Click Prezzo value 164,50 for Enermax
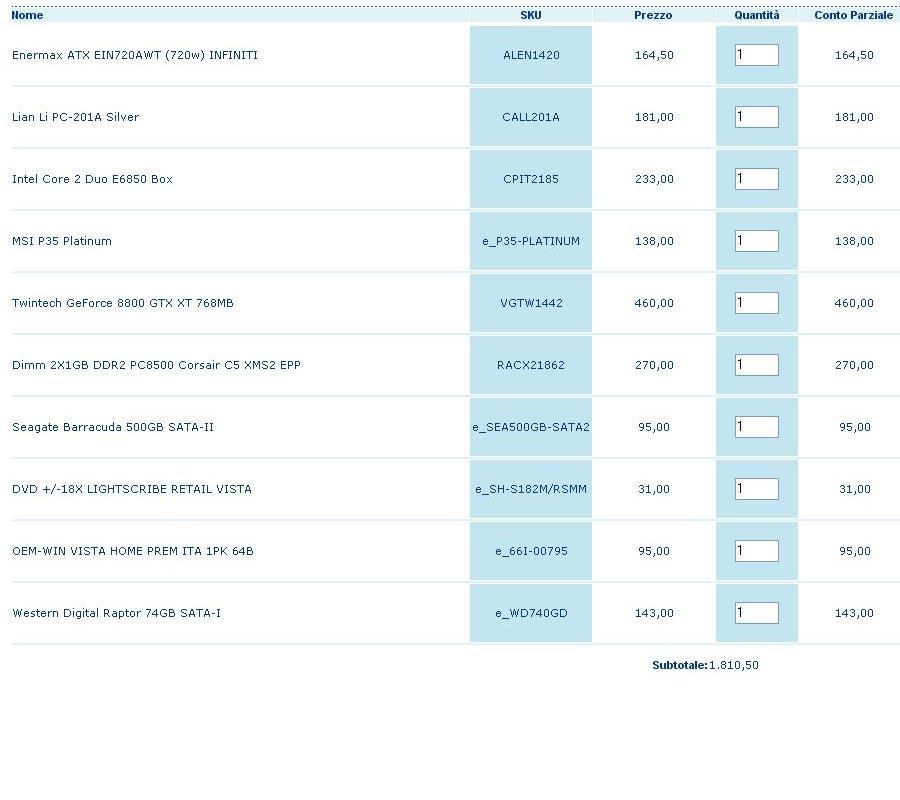The width and height of the screenshot is (900, 800). [x=654, y=55]
